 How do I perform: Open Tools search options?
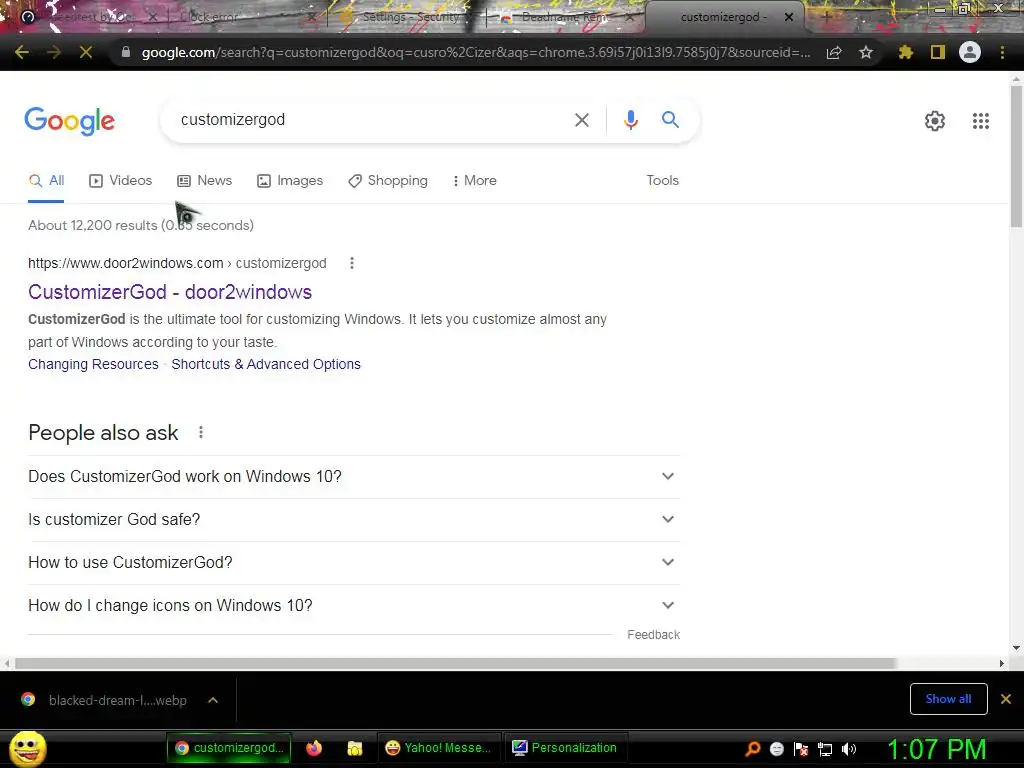[663, 180]
